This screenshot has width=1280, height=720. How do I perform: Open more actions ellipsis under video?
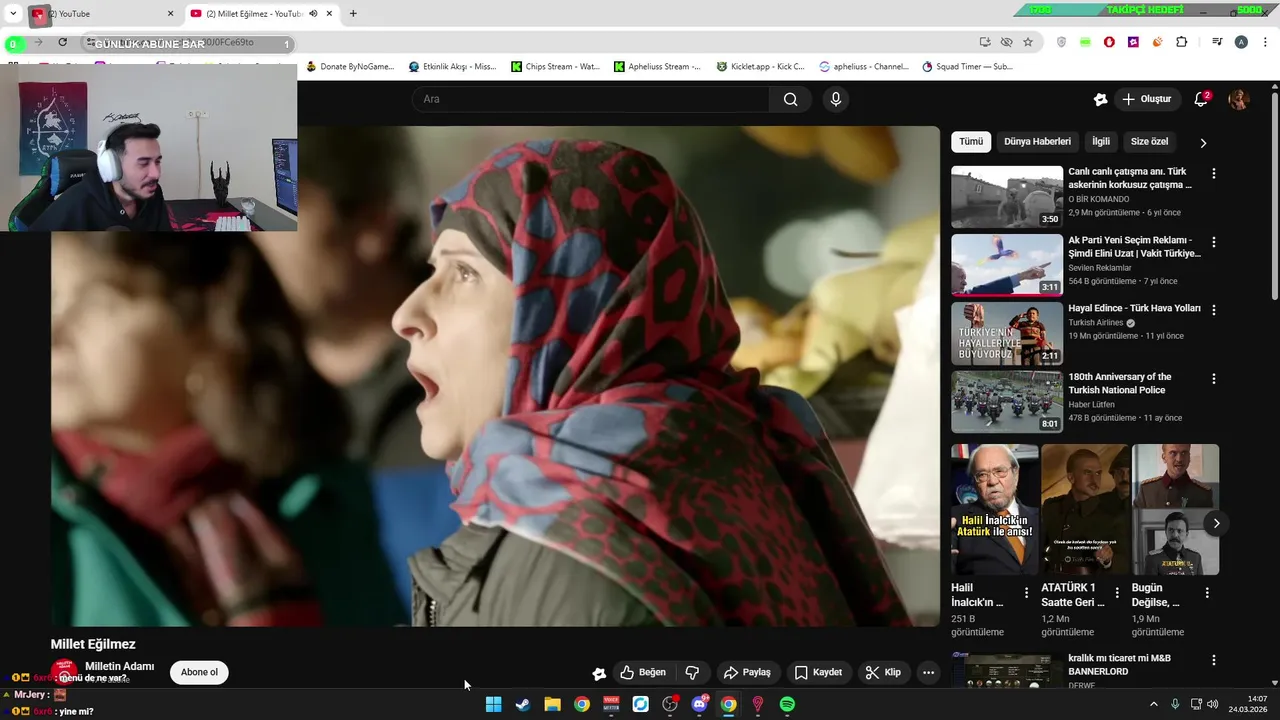pyautogui.click(x=928, y=672)
